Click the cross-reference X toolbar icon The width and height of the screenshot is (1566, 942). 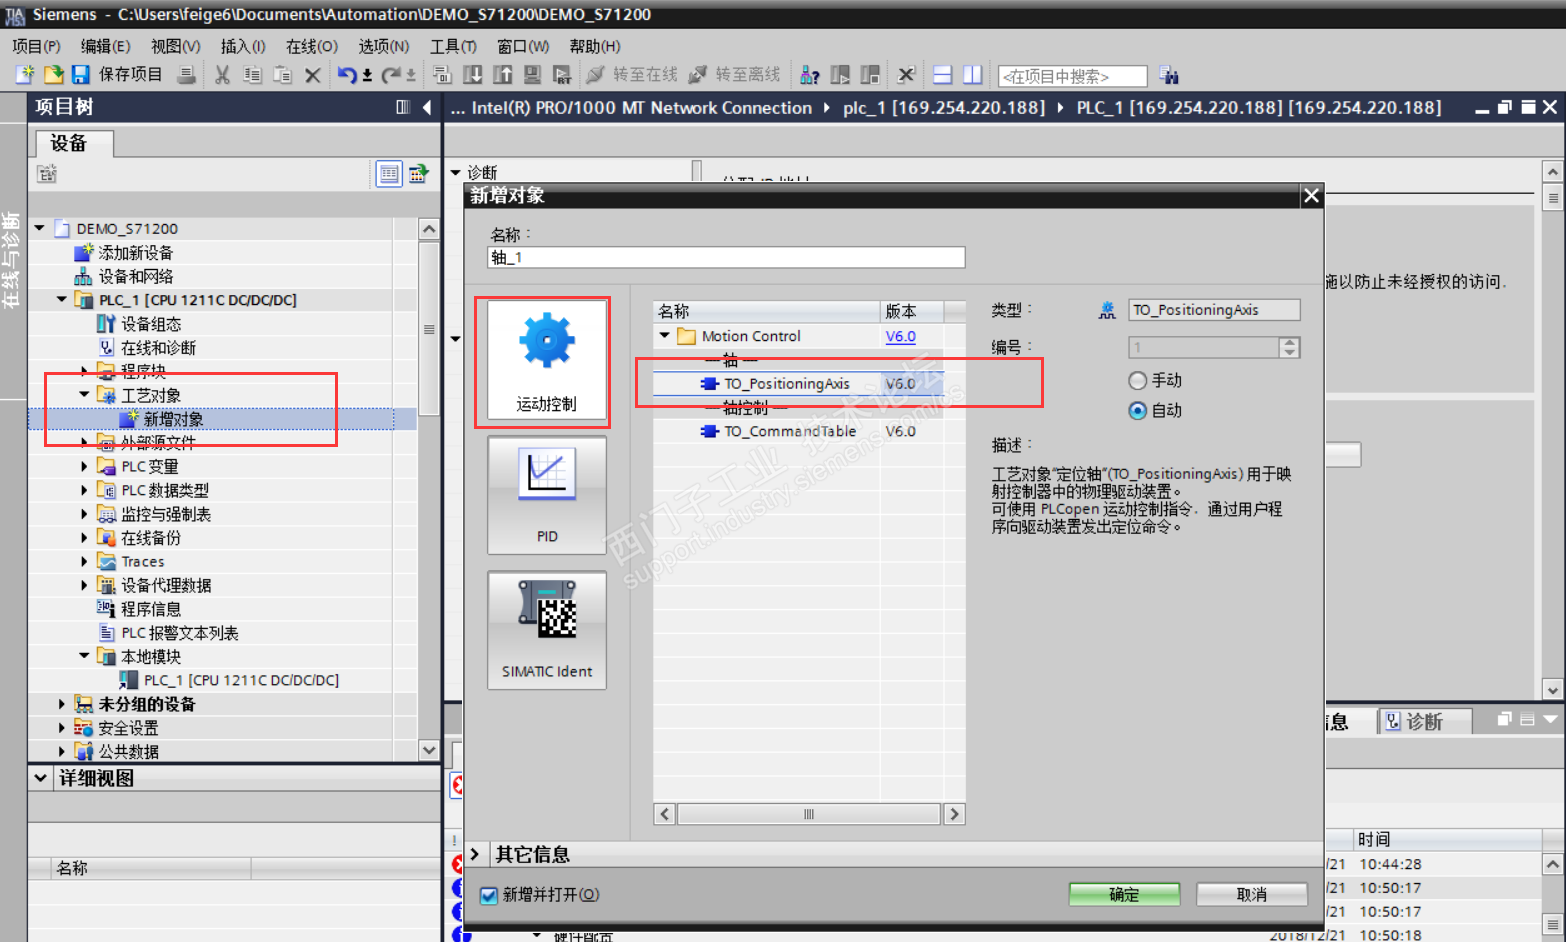point(906,75)
